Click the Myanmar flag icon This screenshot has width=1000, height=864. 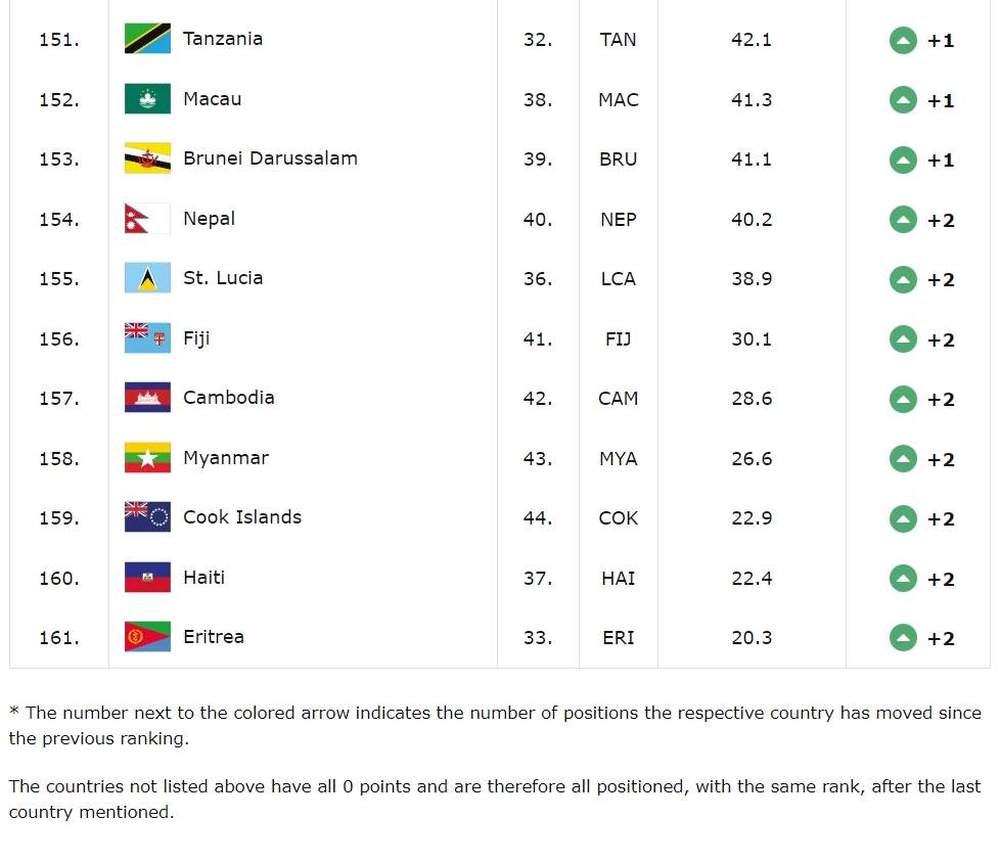click(x=147, y=458)
